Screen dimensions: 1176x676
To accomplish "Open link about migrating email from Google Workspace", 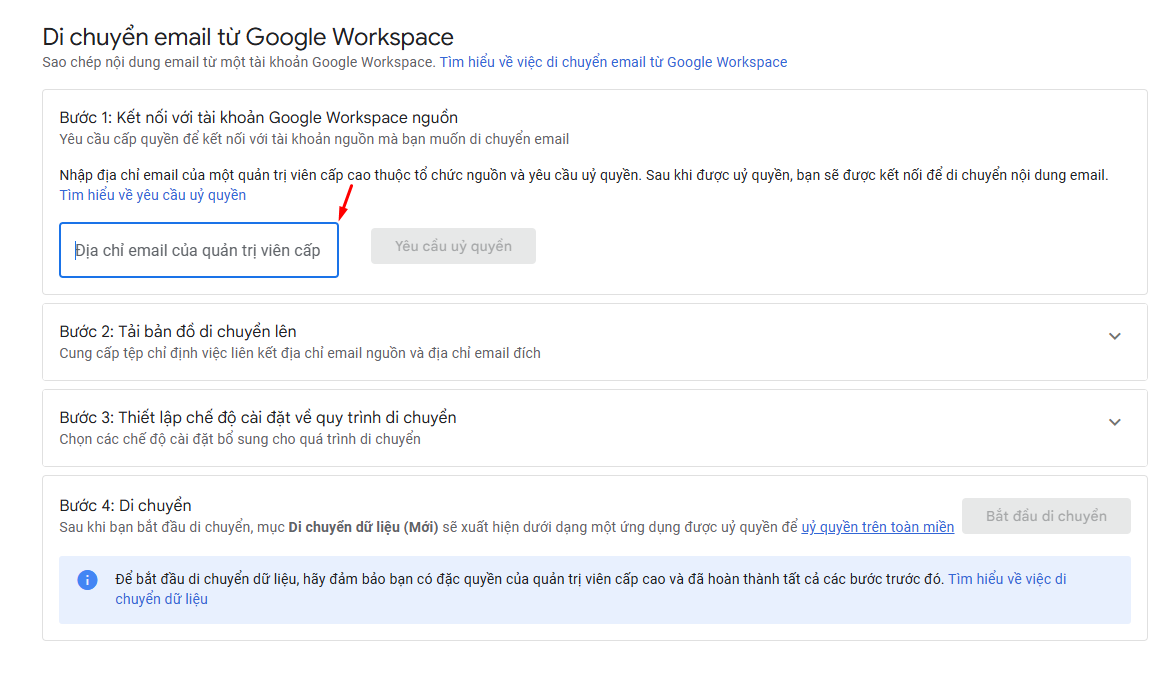I will pyautogui.click(x=613, y=62).
